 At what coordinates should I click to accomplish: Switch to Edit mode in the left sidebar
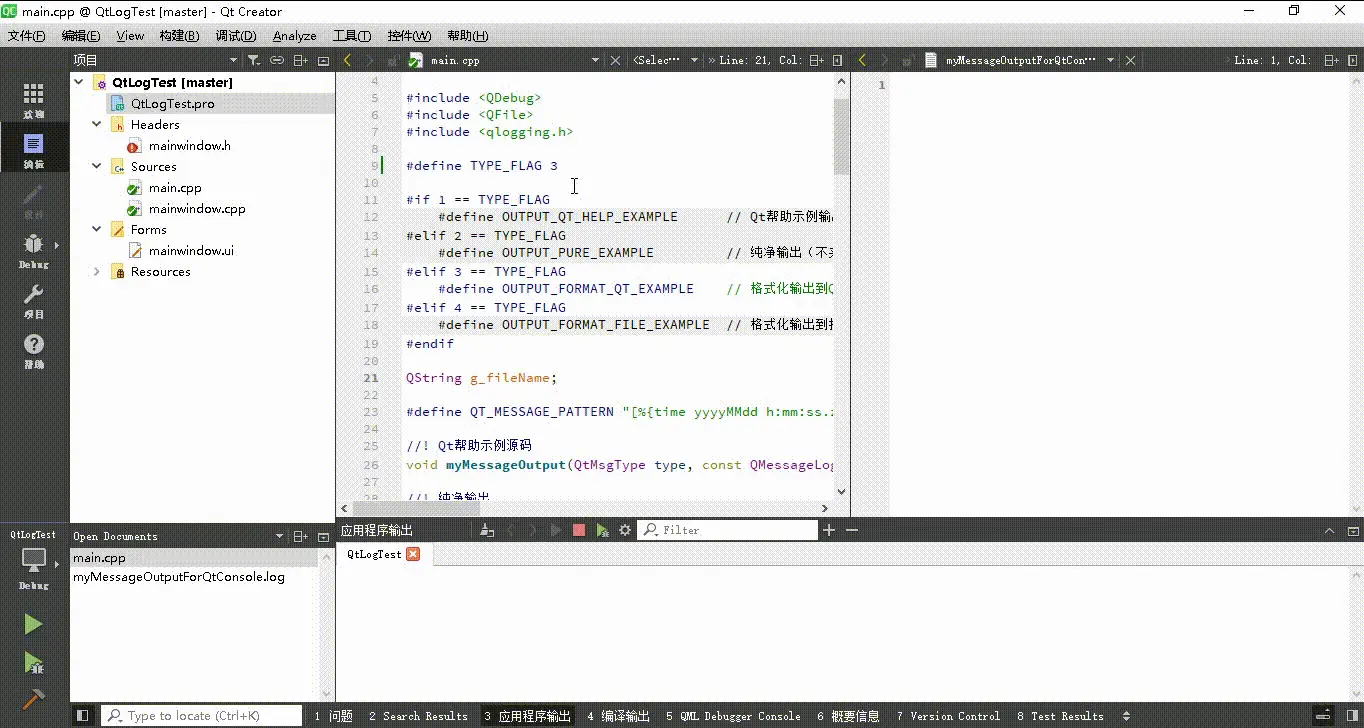point(33,150)
